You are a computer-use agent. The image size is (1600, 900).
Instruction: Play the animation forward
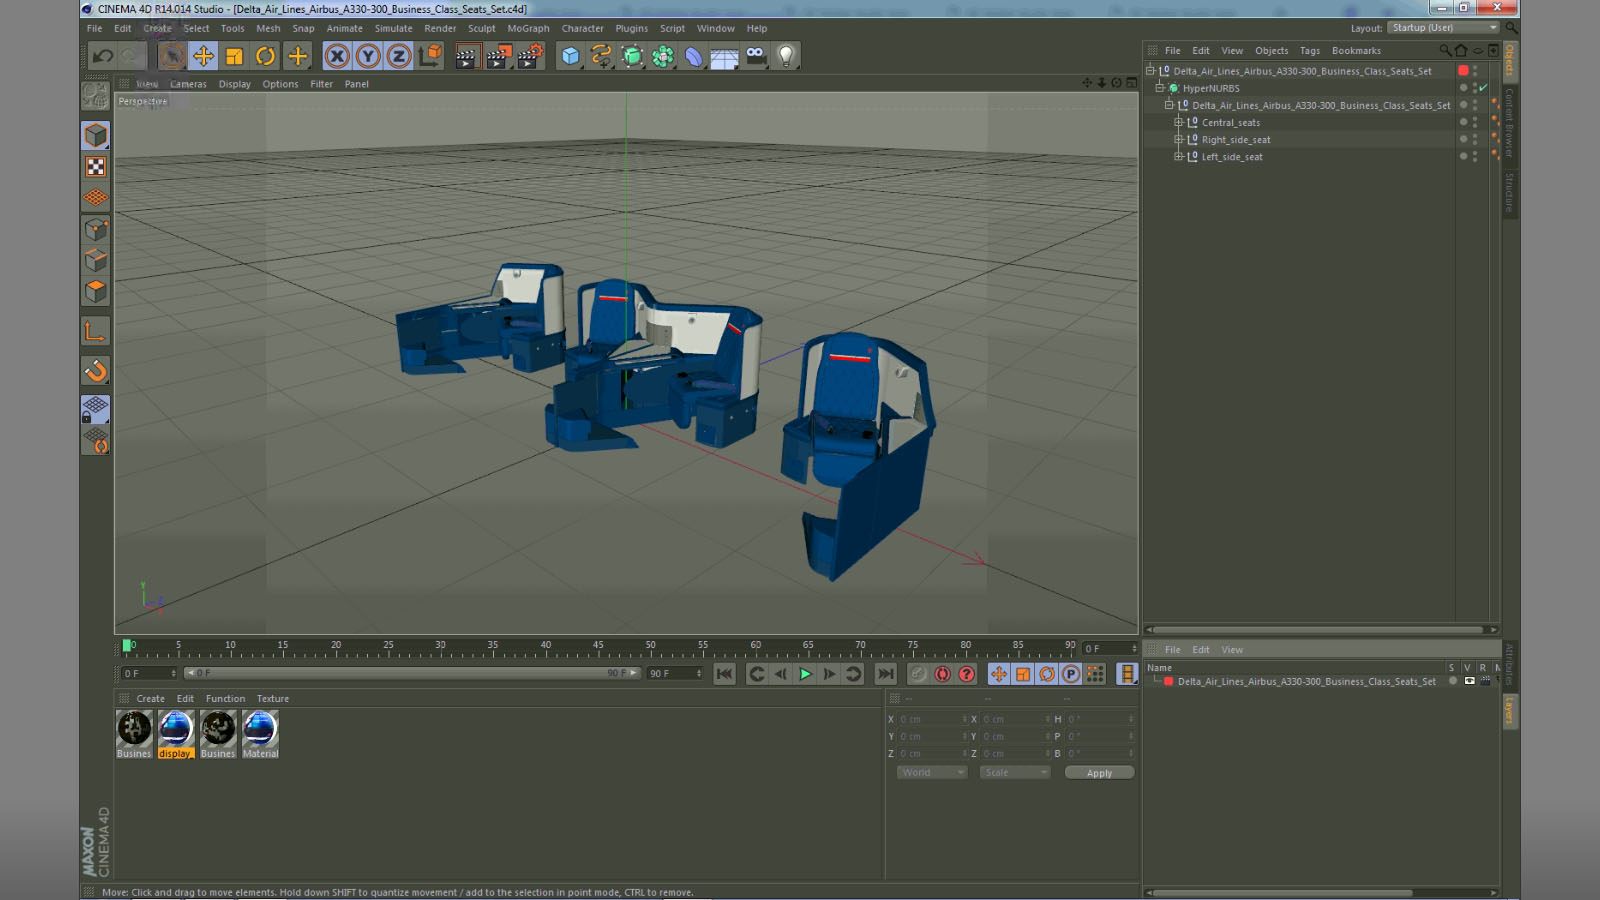point(805,674)
